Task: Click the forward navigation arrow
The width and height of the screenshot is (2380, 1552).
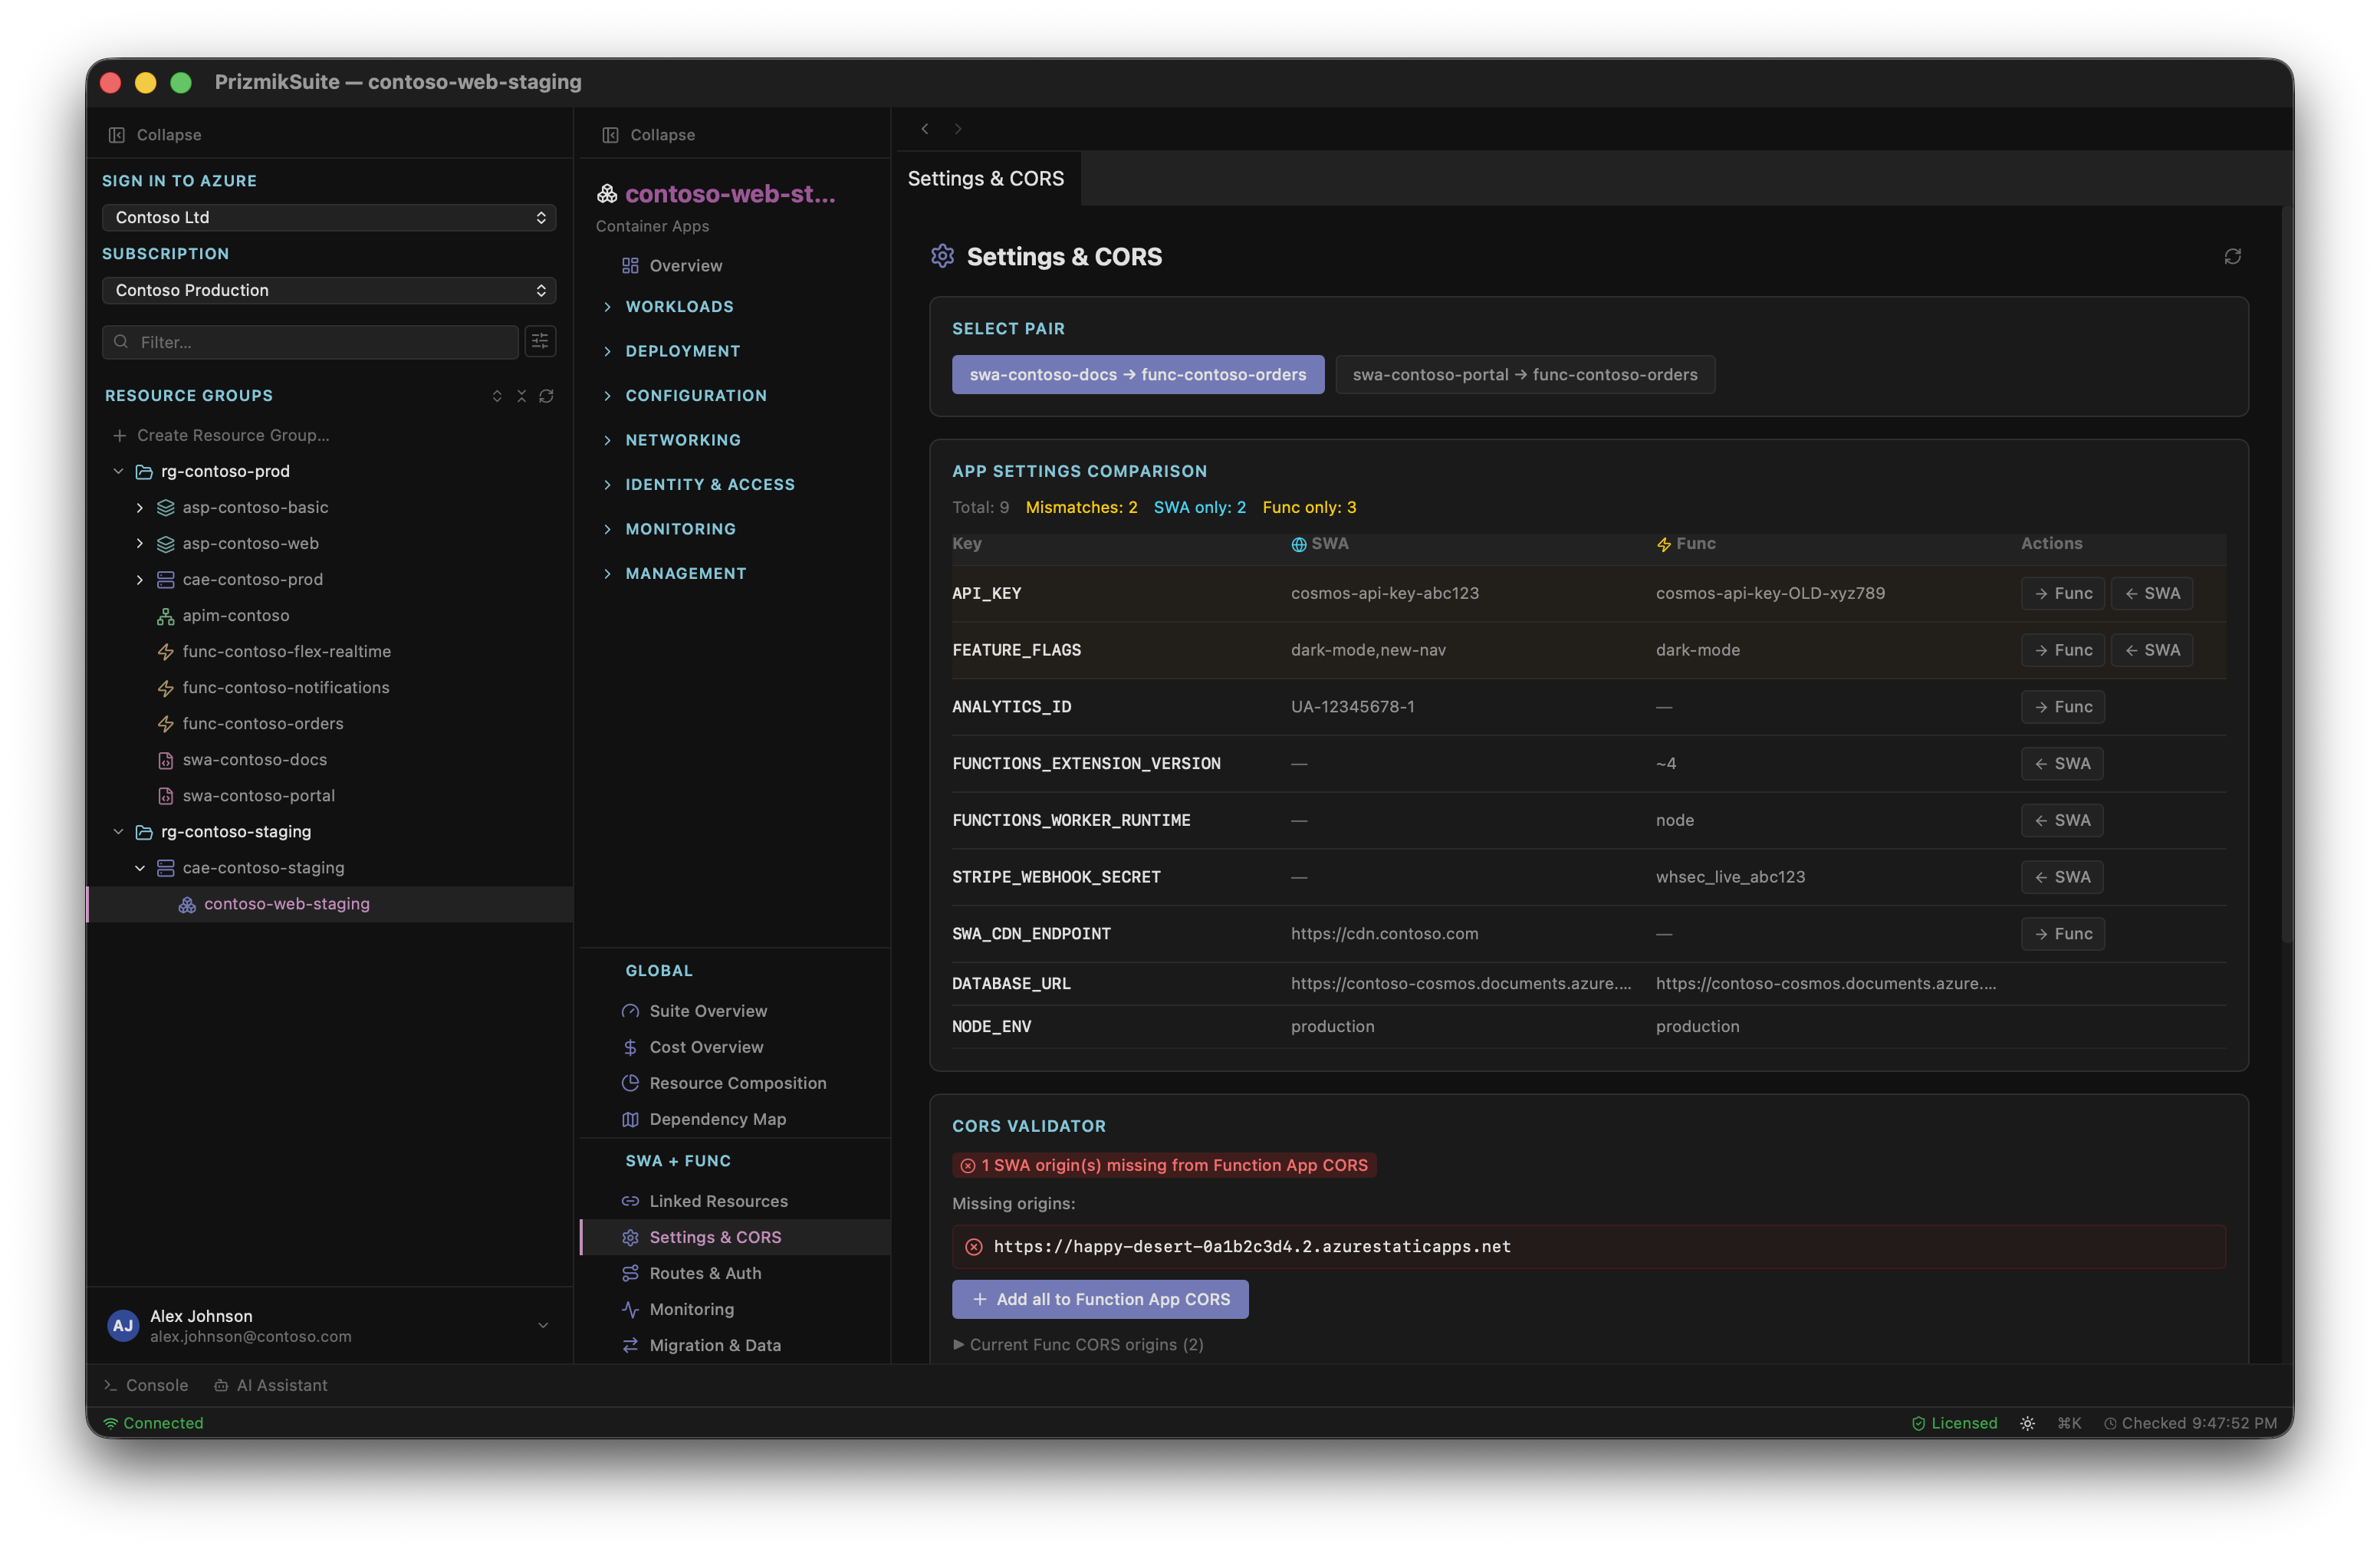Action: [x=958, y=128]
